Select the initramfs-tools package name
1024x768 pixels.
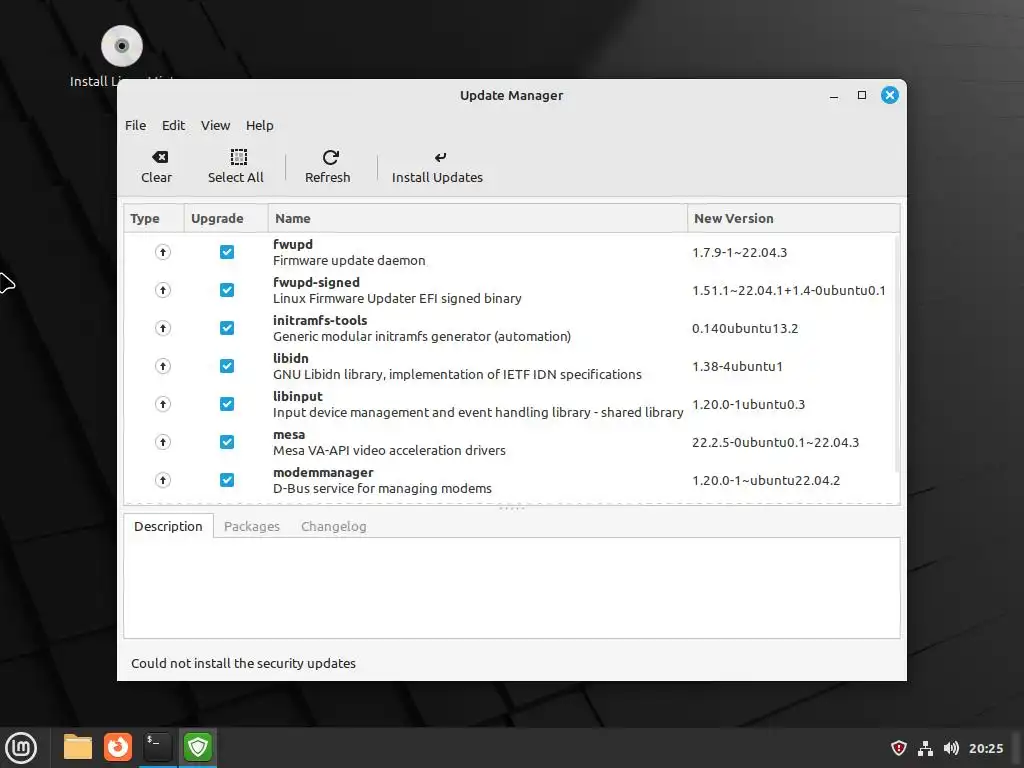(320, 320)
